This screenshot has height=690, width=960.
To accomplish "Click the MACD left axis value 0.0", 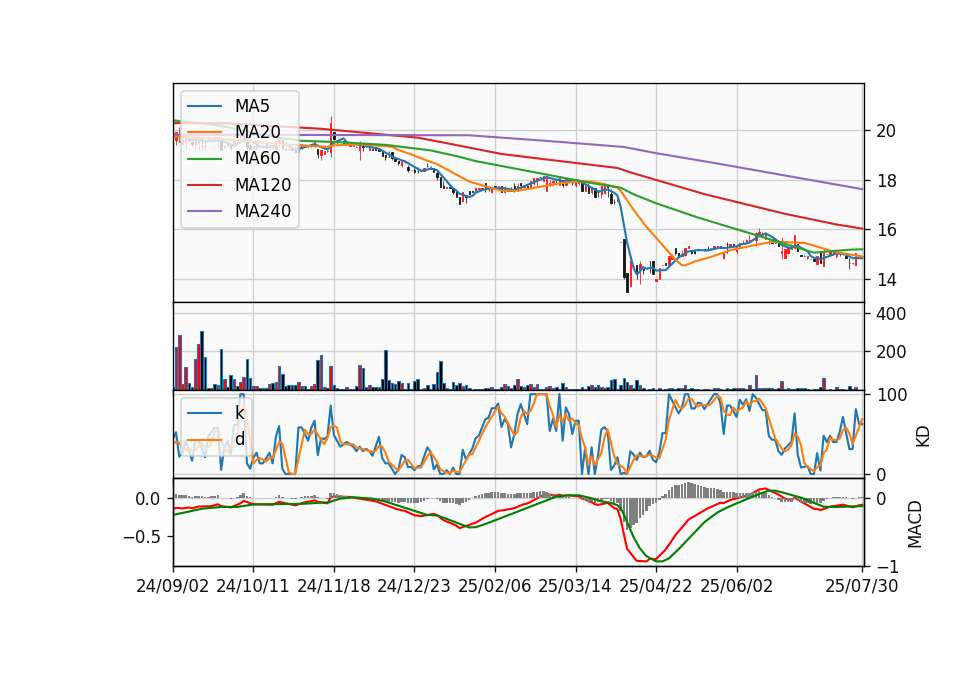I will click(148, 500).
